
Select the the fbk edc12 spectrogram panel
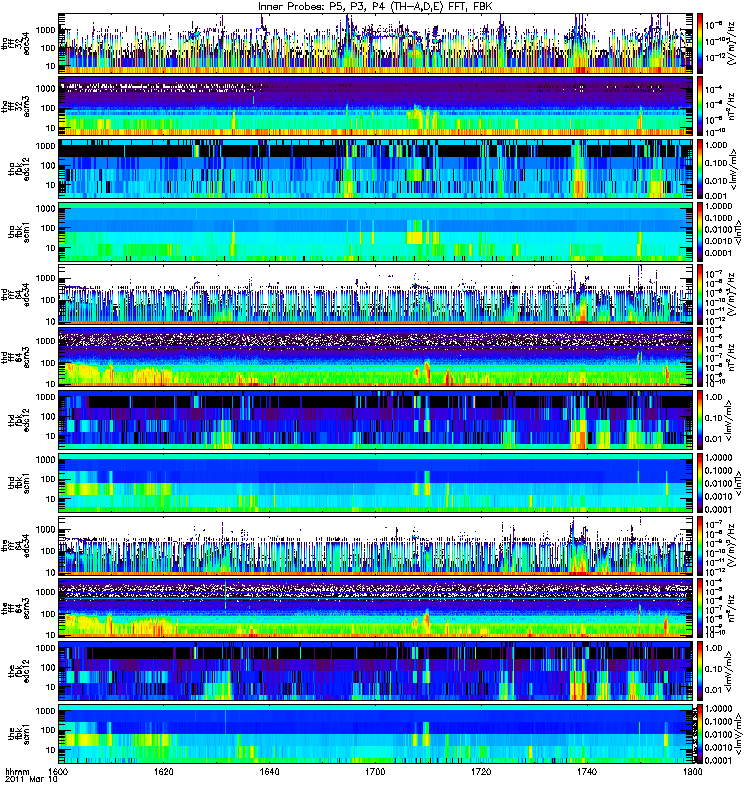376,671
